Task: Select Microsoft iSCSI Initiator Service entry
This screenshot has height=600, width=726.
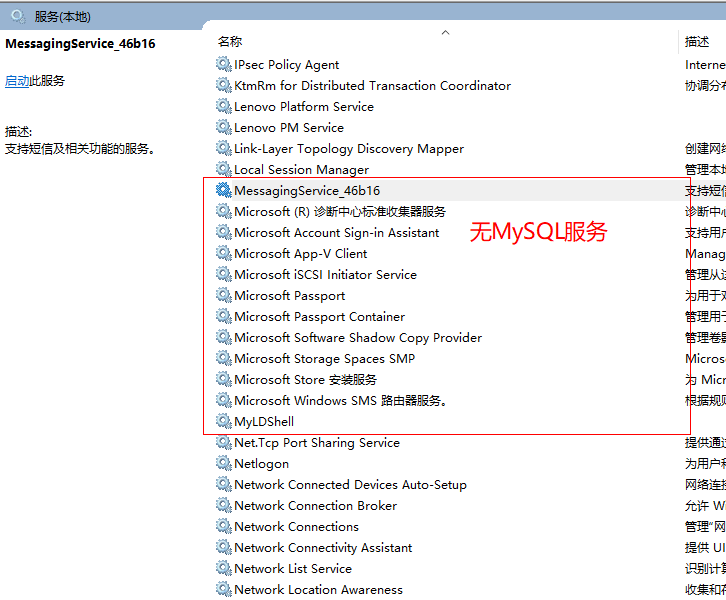Action: (x=325, y=275)
